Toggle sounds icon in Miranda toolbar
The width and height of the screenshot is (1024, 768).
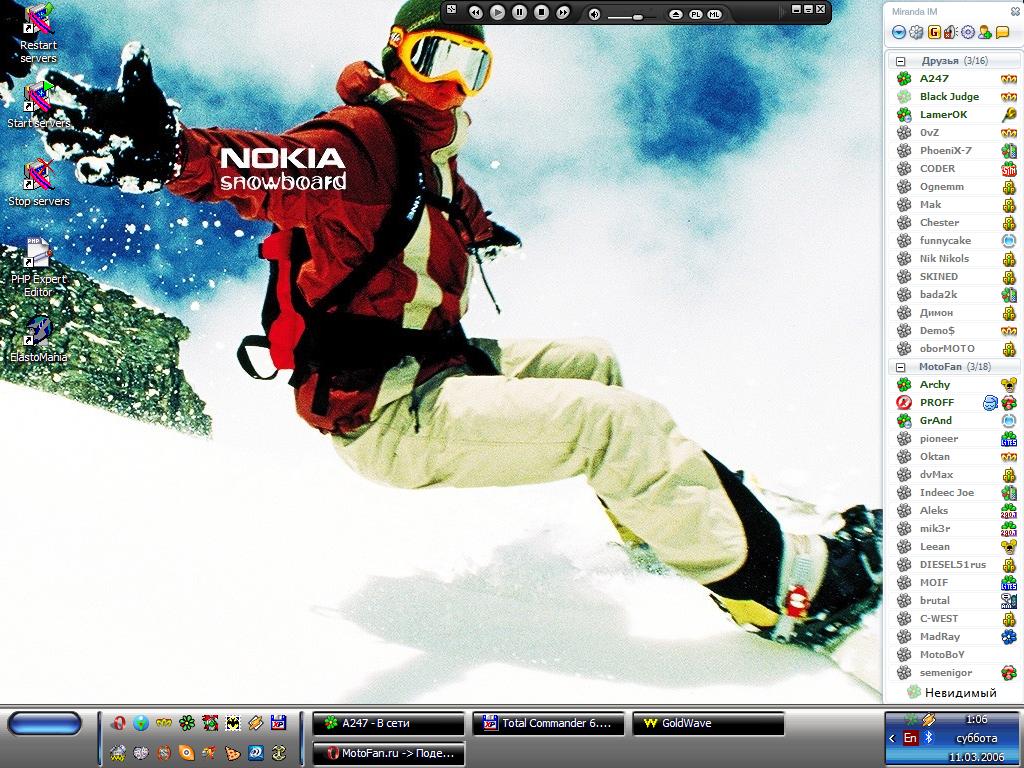[x=950, y=32]
